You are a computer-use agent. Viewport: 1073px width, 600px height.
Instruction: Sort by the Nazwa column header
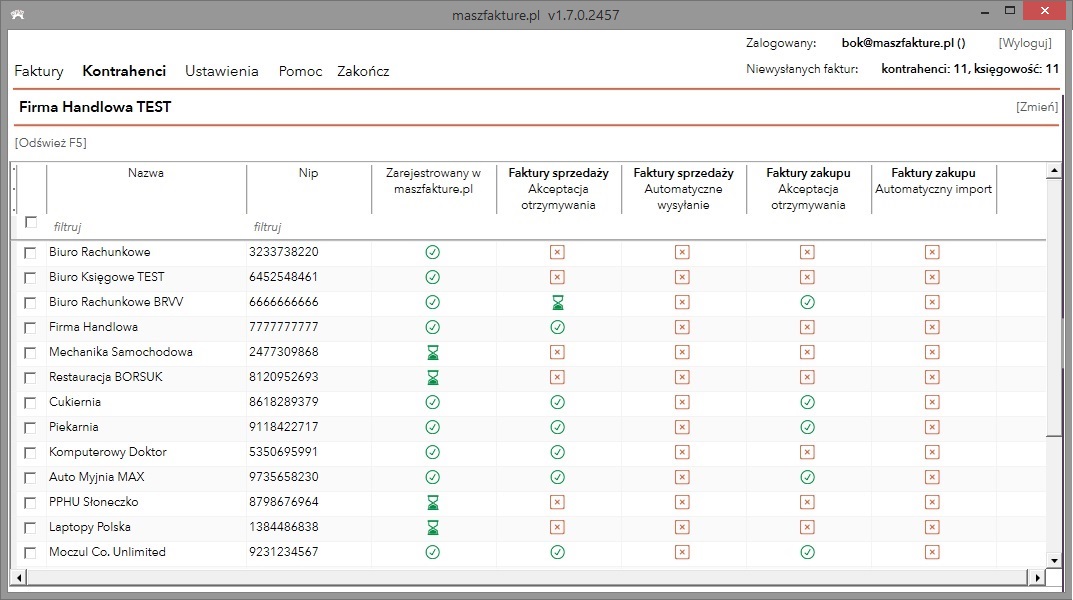pyautogui.click(x=146, y=173)
